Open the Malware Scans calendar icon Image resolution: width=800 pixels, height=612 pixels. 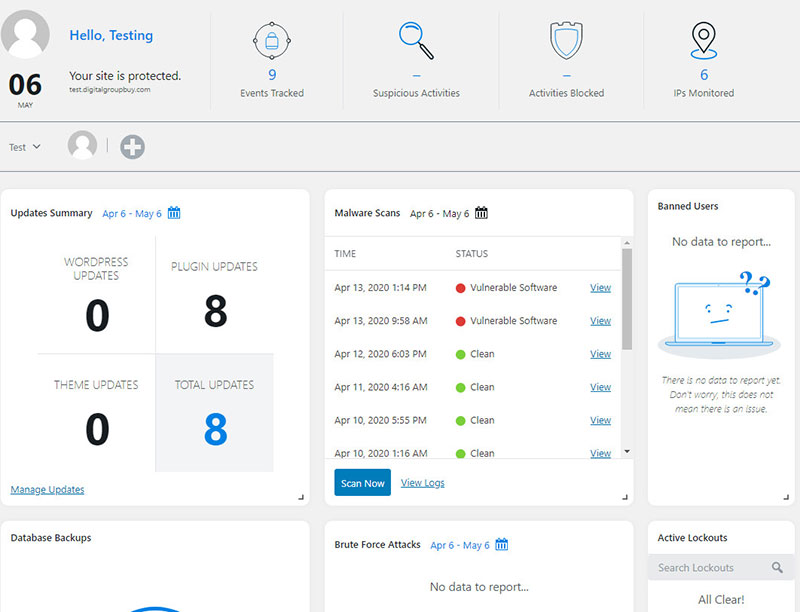(x=481, y=213)
